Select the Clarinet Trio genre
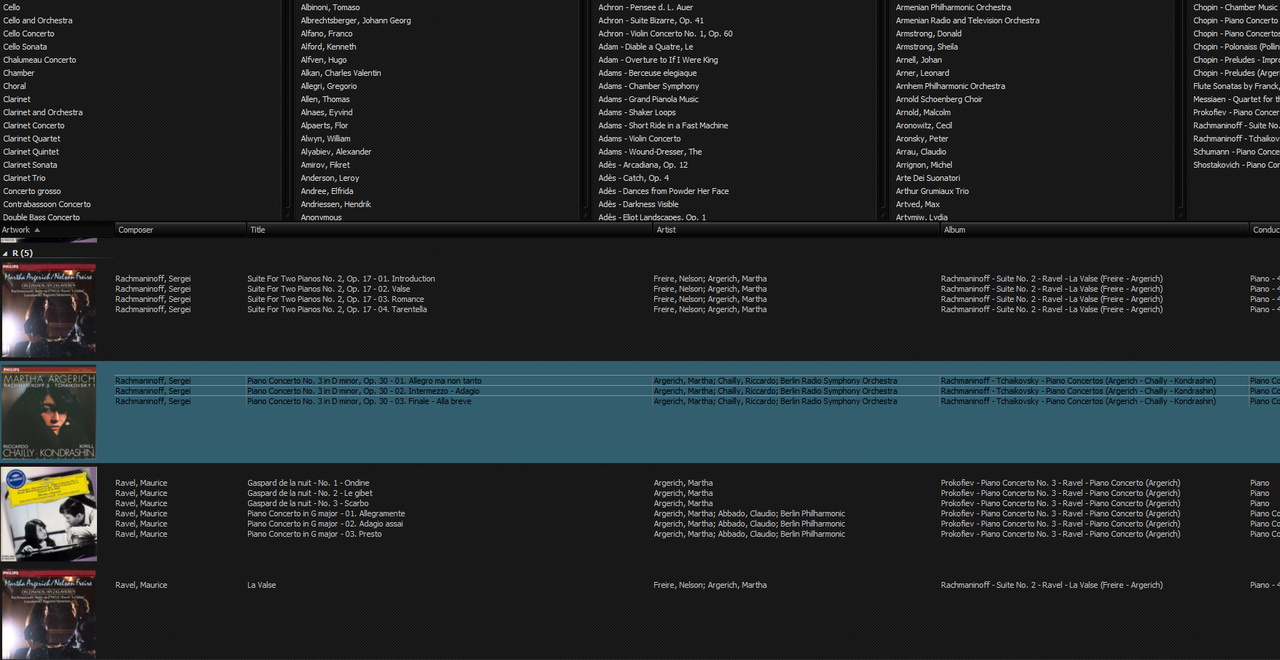 (24, 178)
